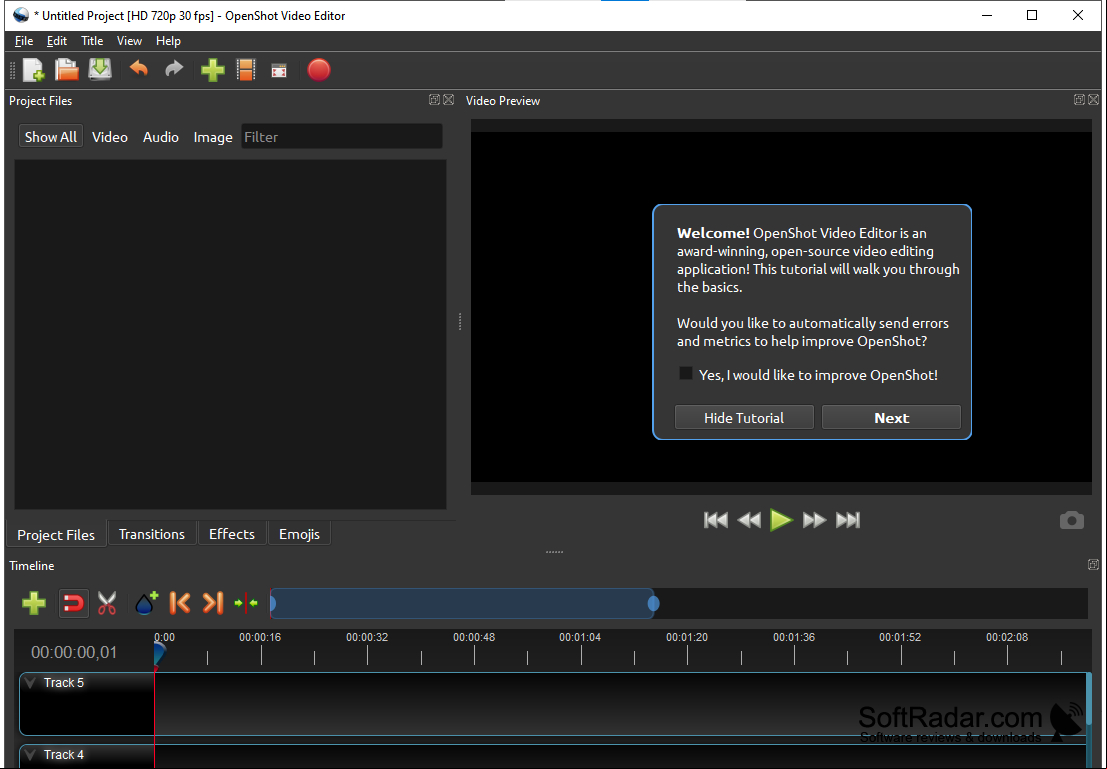1107x769 pixels.
Task: Click the orange Undo arrow
Action: pos(139,68)
